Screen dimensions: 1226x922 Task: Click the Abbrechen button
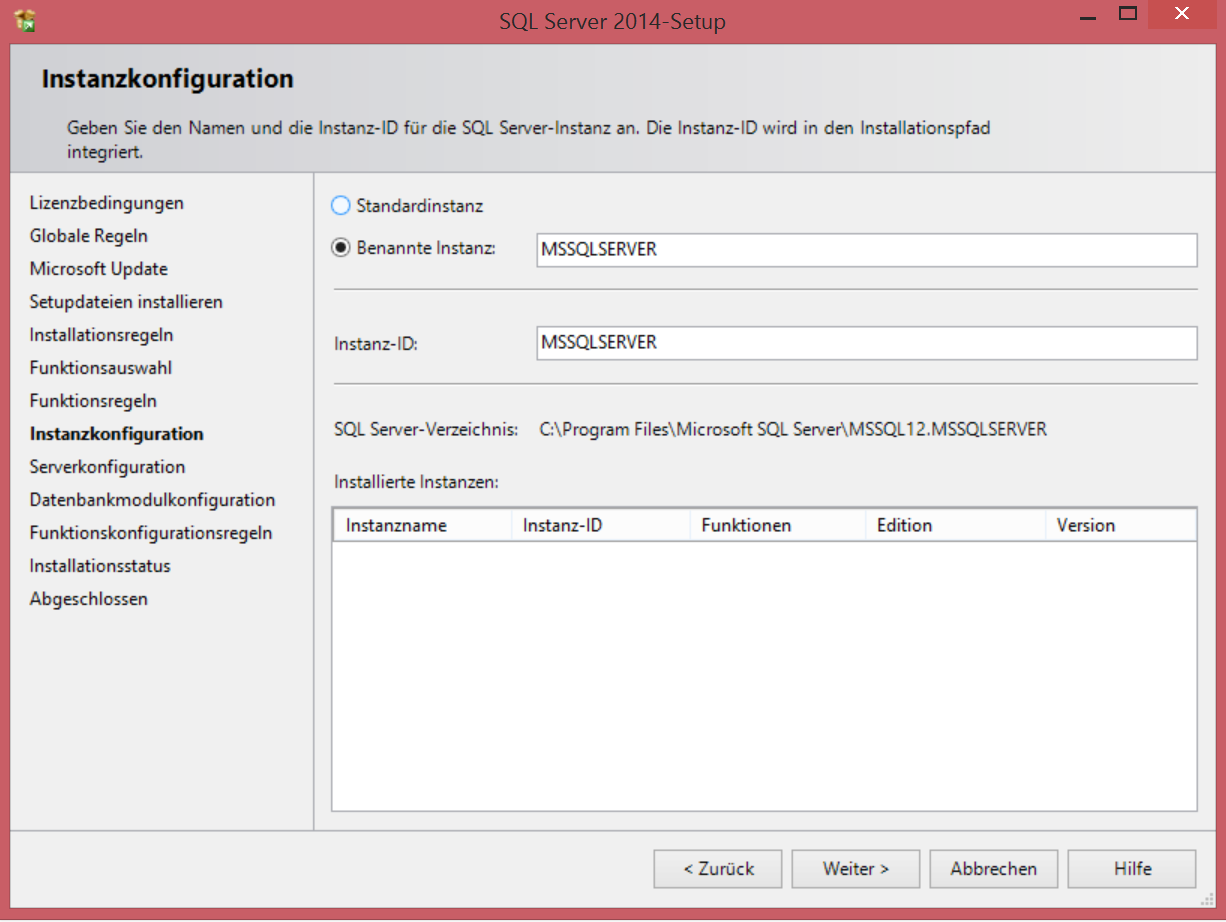tap(993, 869)
